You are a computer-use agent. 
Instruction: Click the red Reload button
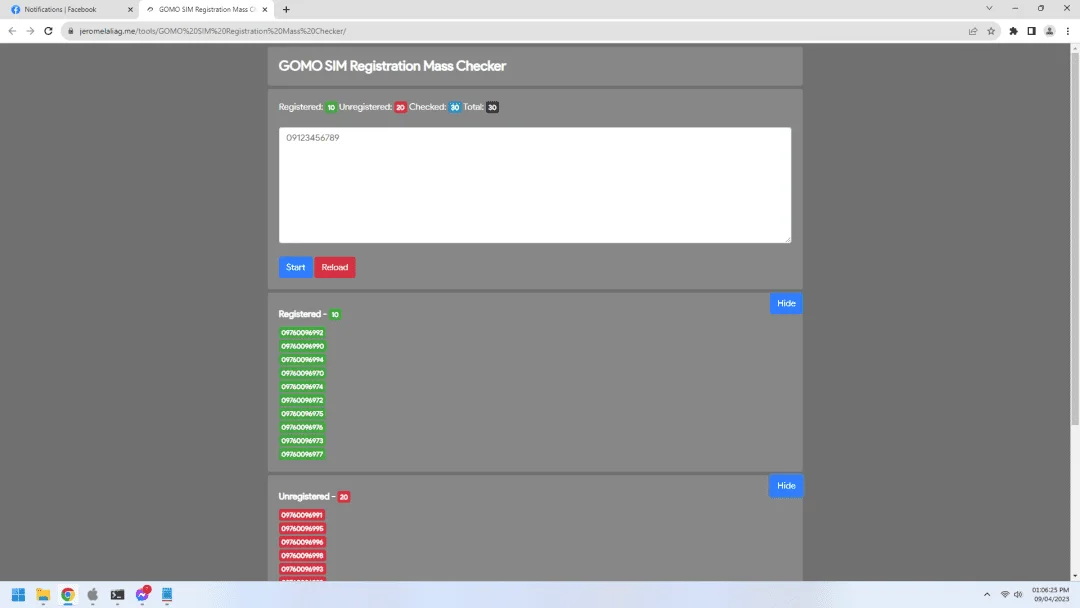[335, 267]
